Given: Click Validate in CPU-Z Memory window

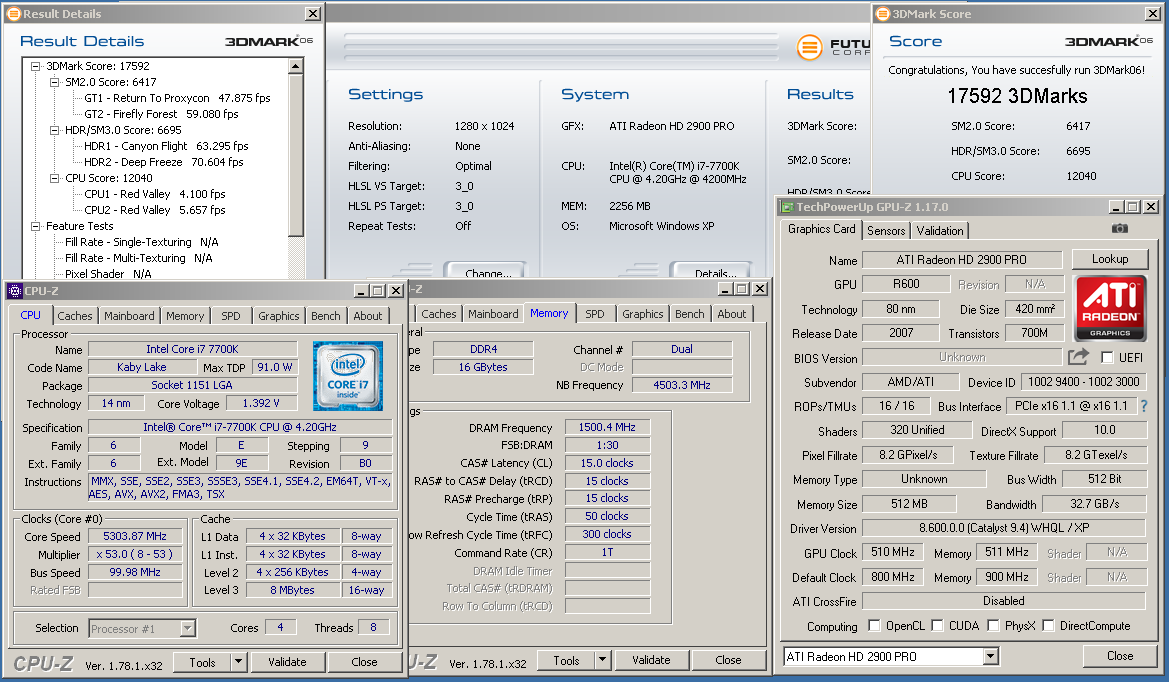Looking at the screenshot, I should pyautogui.click(x=651, y=660).
